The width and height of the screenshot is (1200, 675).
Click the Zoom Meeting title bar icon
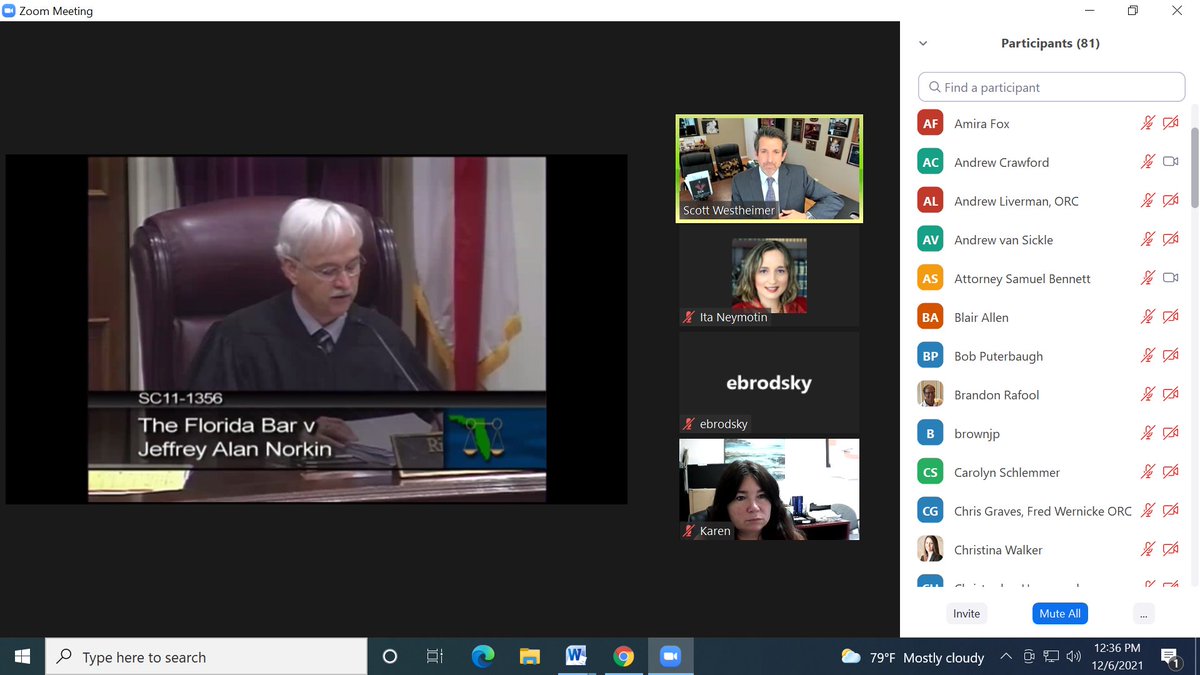coord(9,11)
